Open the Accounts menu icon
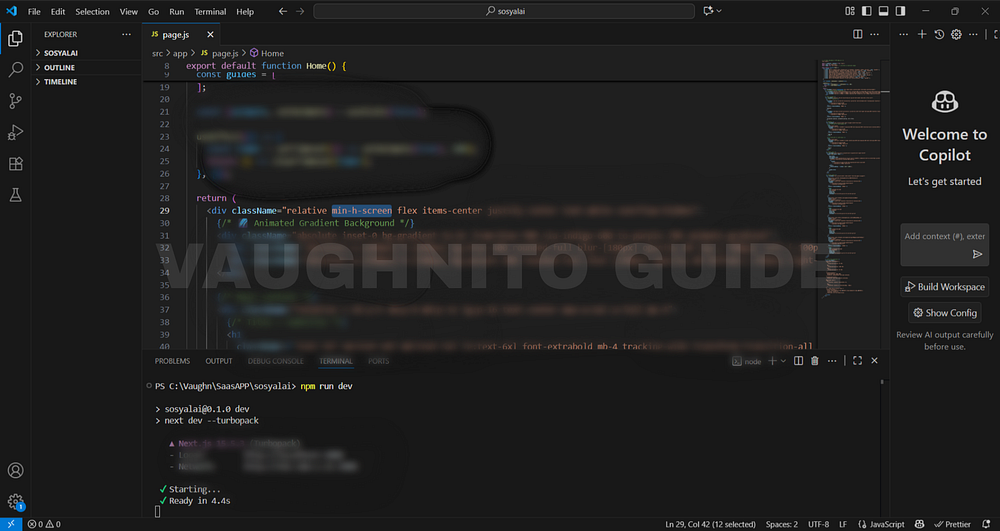 point(15,470)
